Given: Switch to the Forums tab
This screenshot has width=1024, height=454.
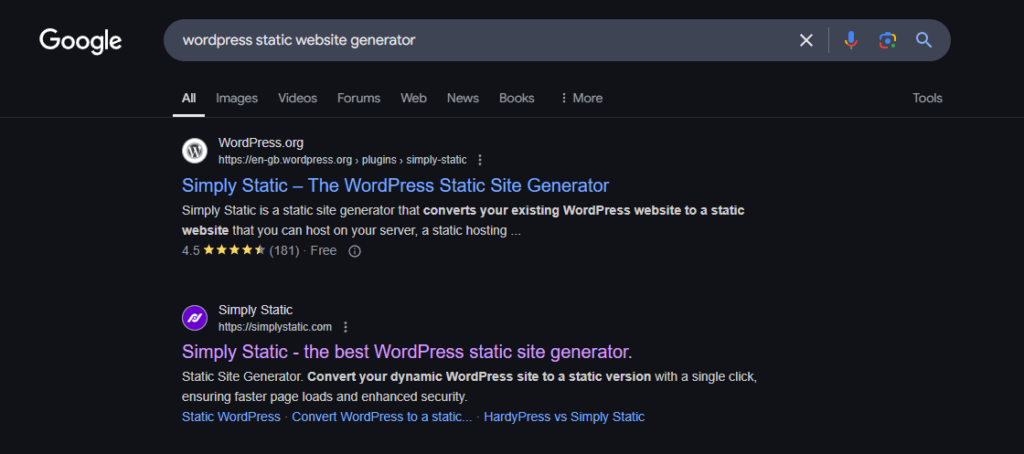Looking at the screenshot, I should tap(359, 98).
